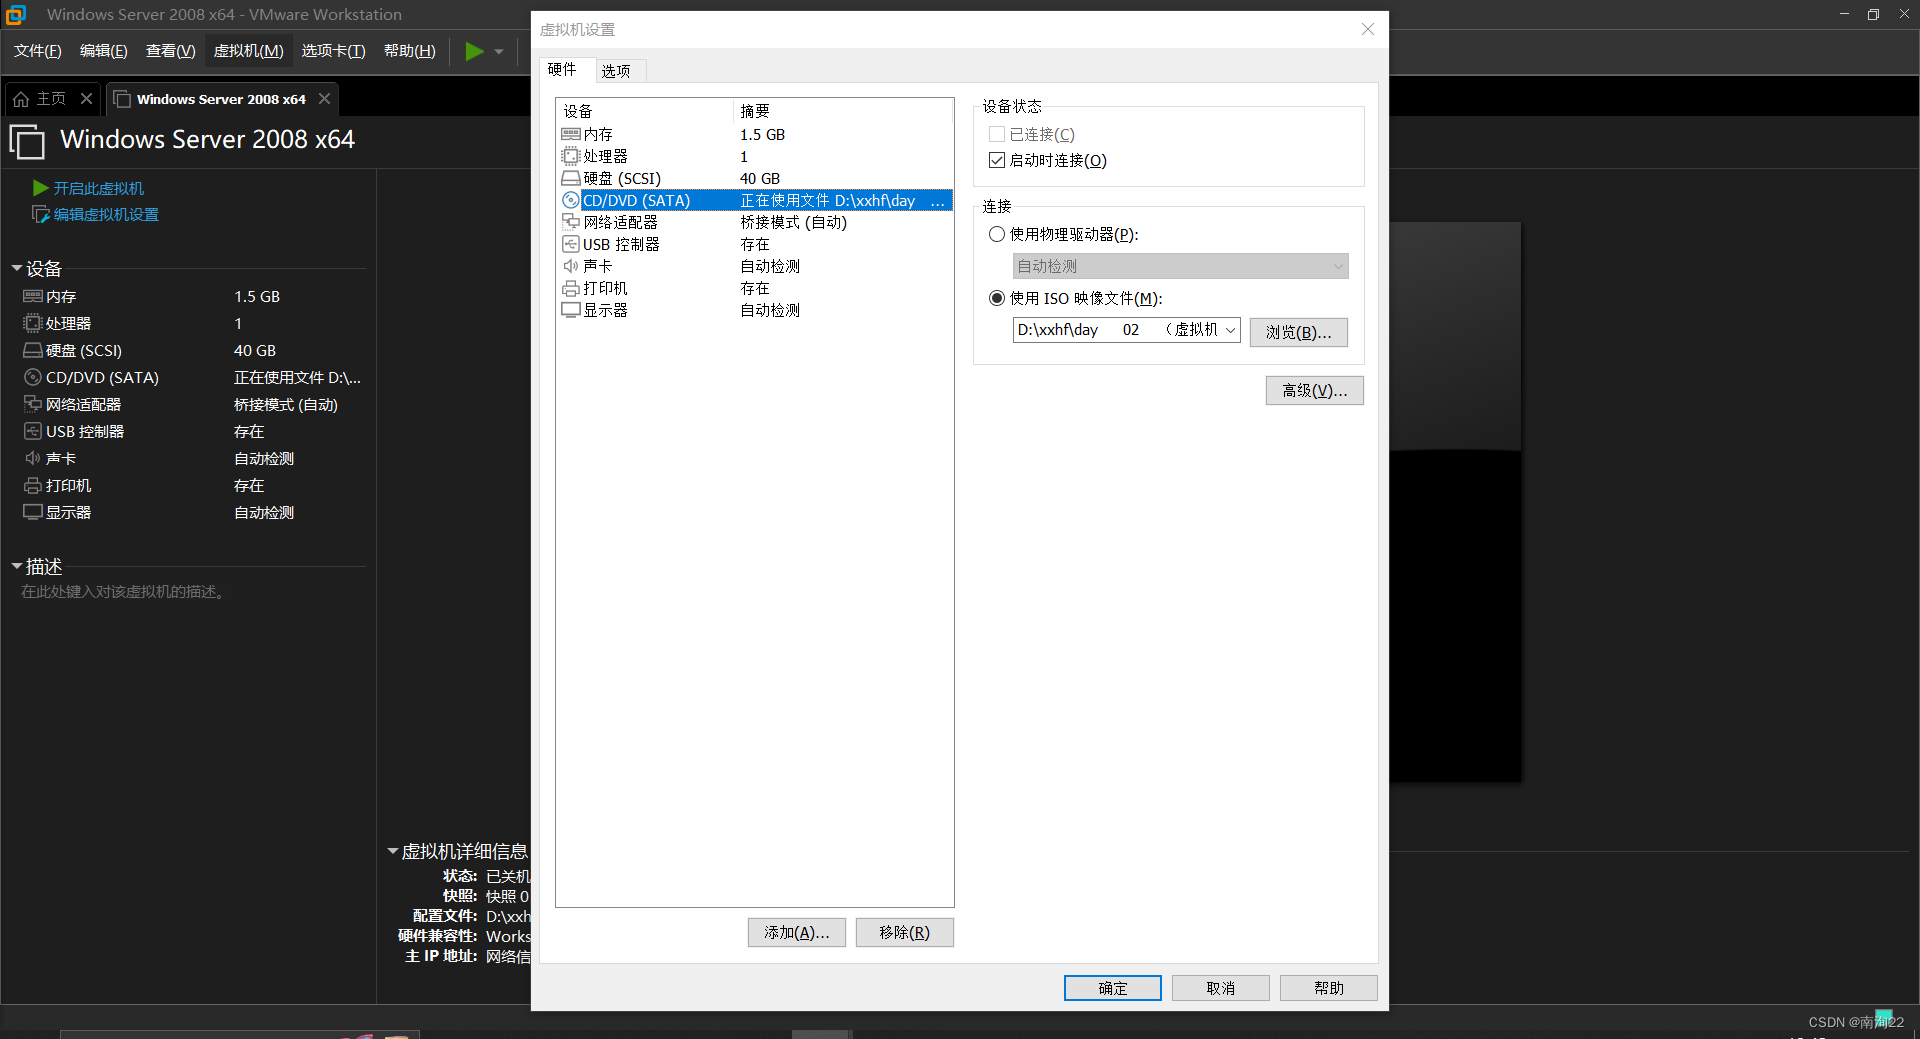Click the home icon on the 主页 tab

[x=21, y=99]
